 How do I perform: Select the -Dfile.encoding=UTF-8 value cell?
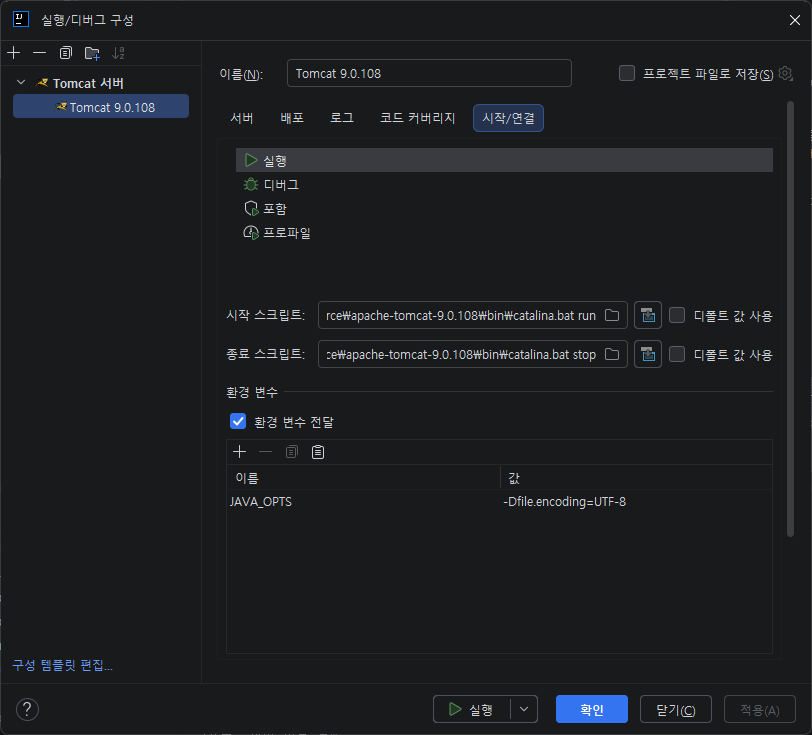636,501
